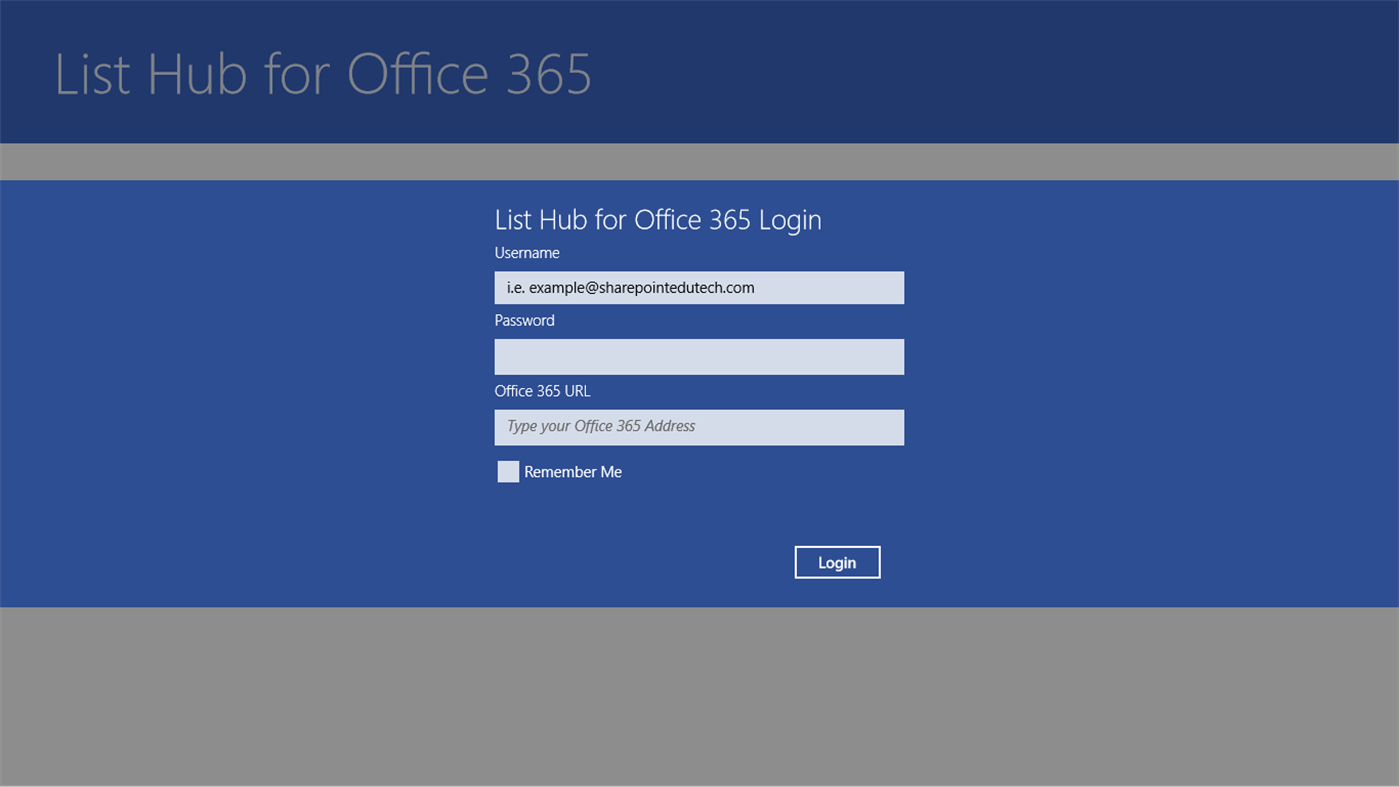Click the Remember Me label text
The height and width of the screenshot is (787, 1399).
click(572, 471)
